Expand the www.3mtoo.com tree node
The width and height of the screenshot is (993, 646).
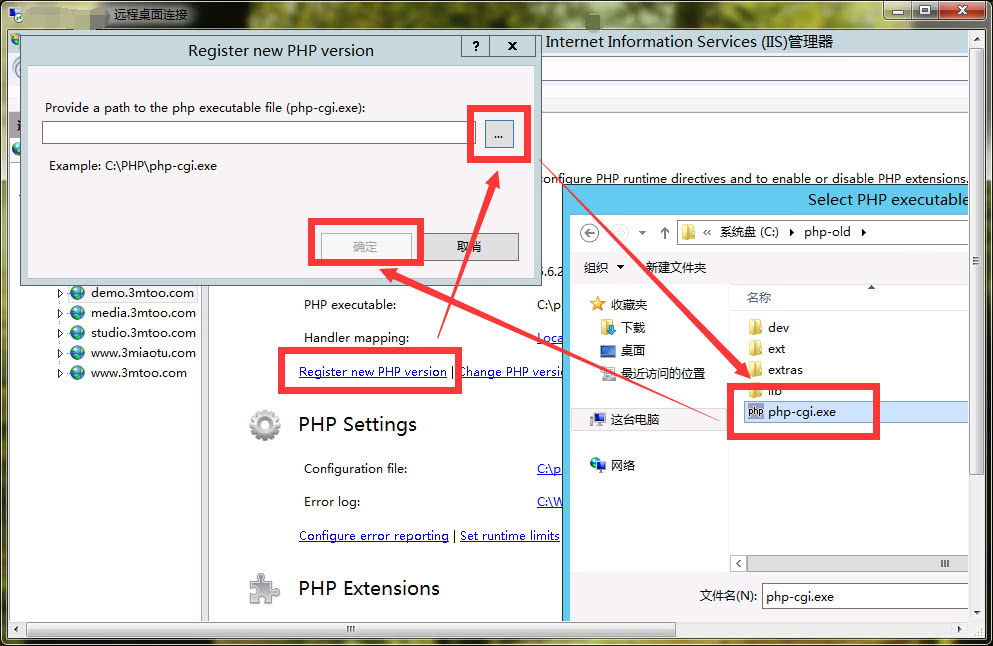tap(62, 371)
